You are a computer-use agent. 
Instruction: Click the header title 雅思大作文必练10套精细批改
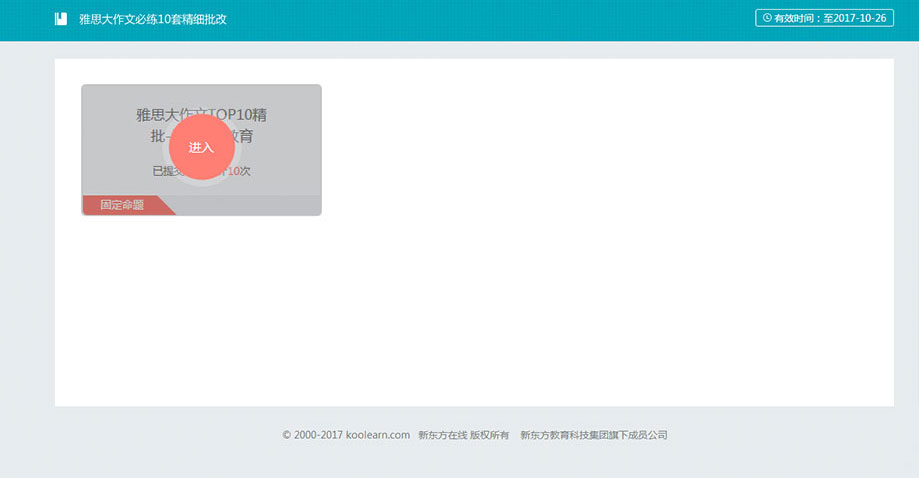coord(153,19)
